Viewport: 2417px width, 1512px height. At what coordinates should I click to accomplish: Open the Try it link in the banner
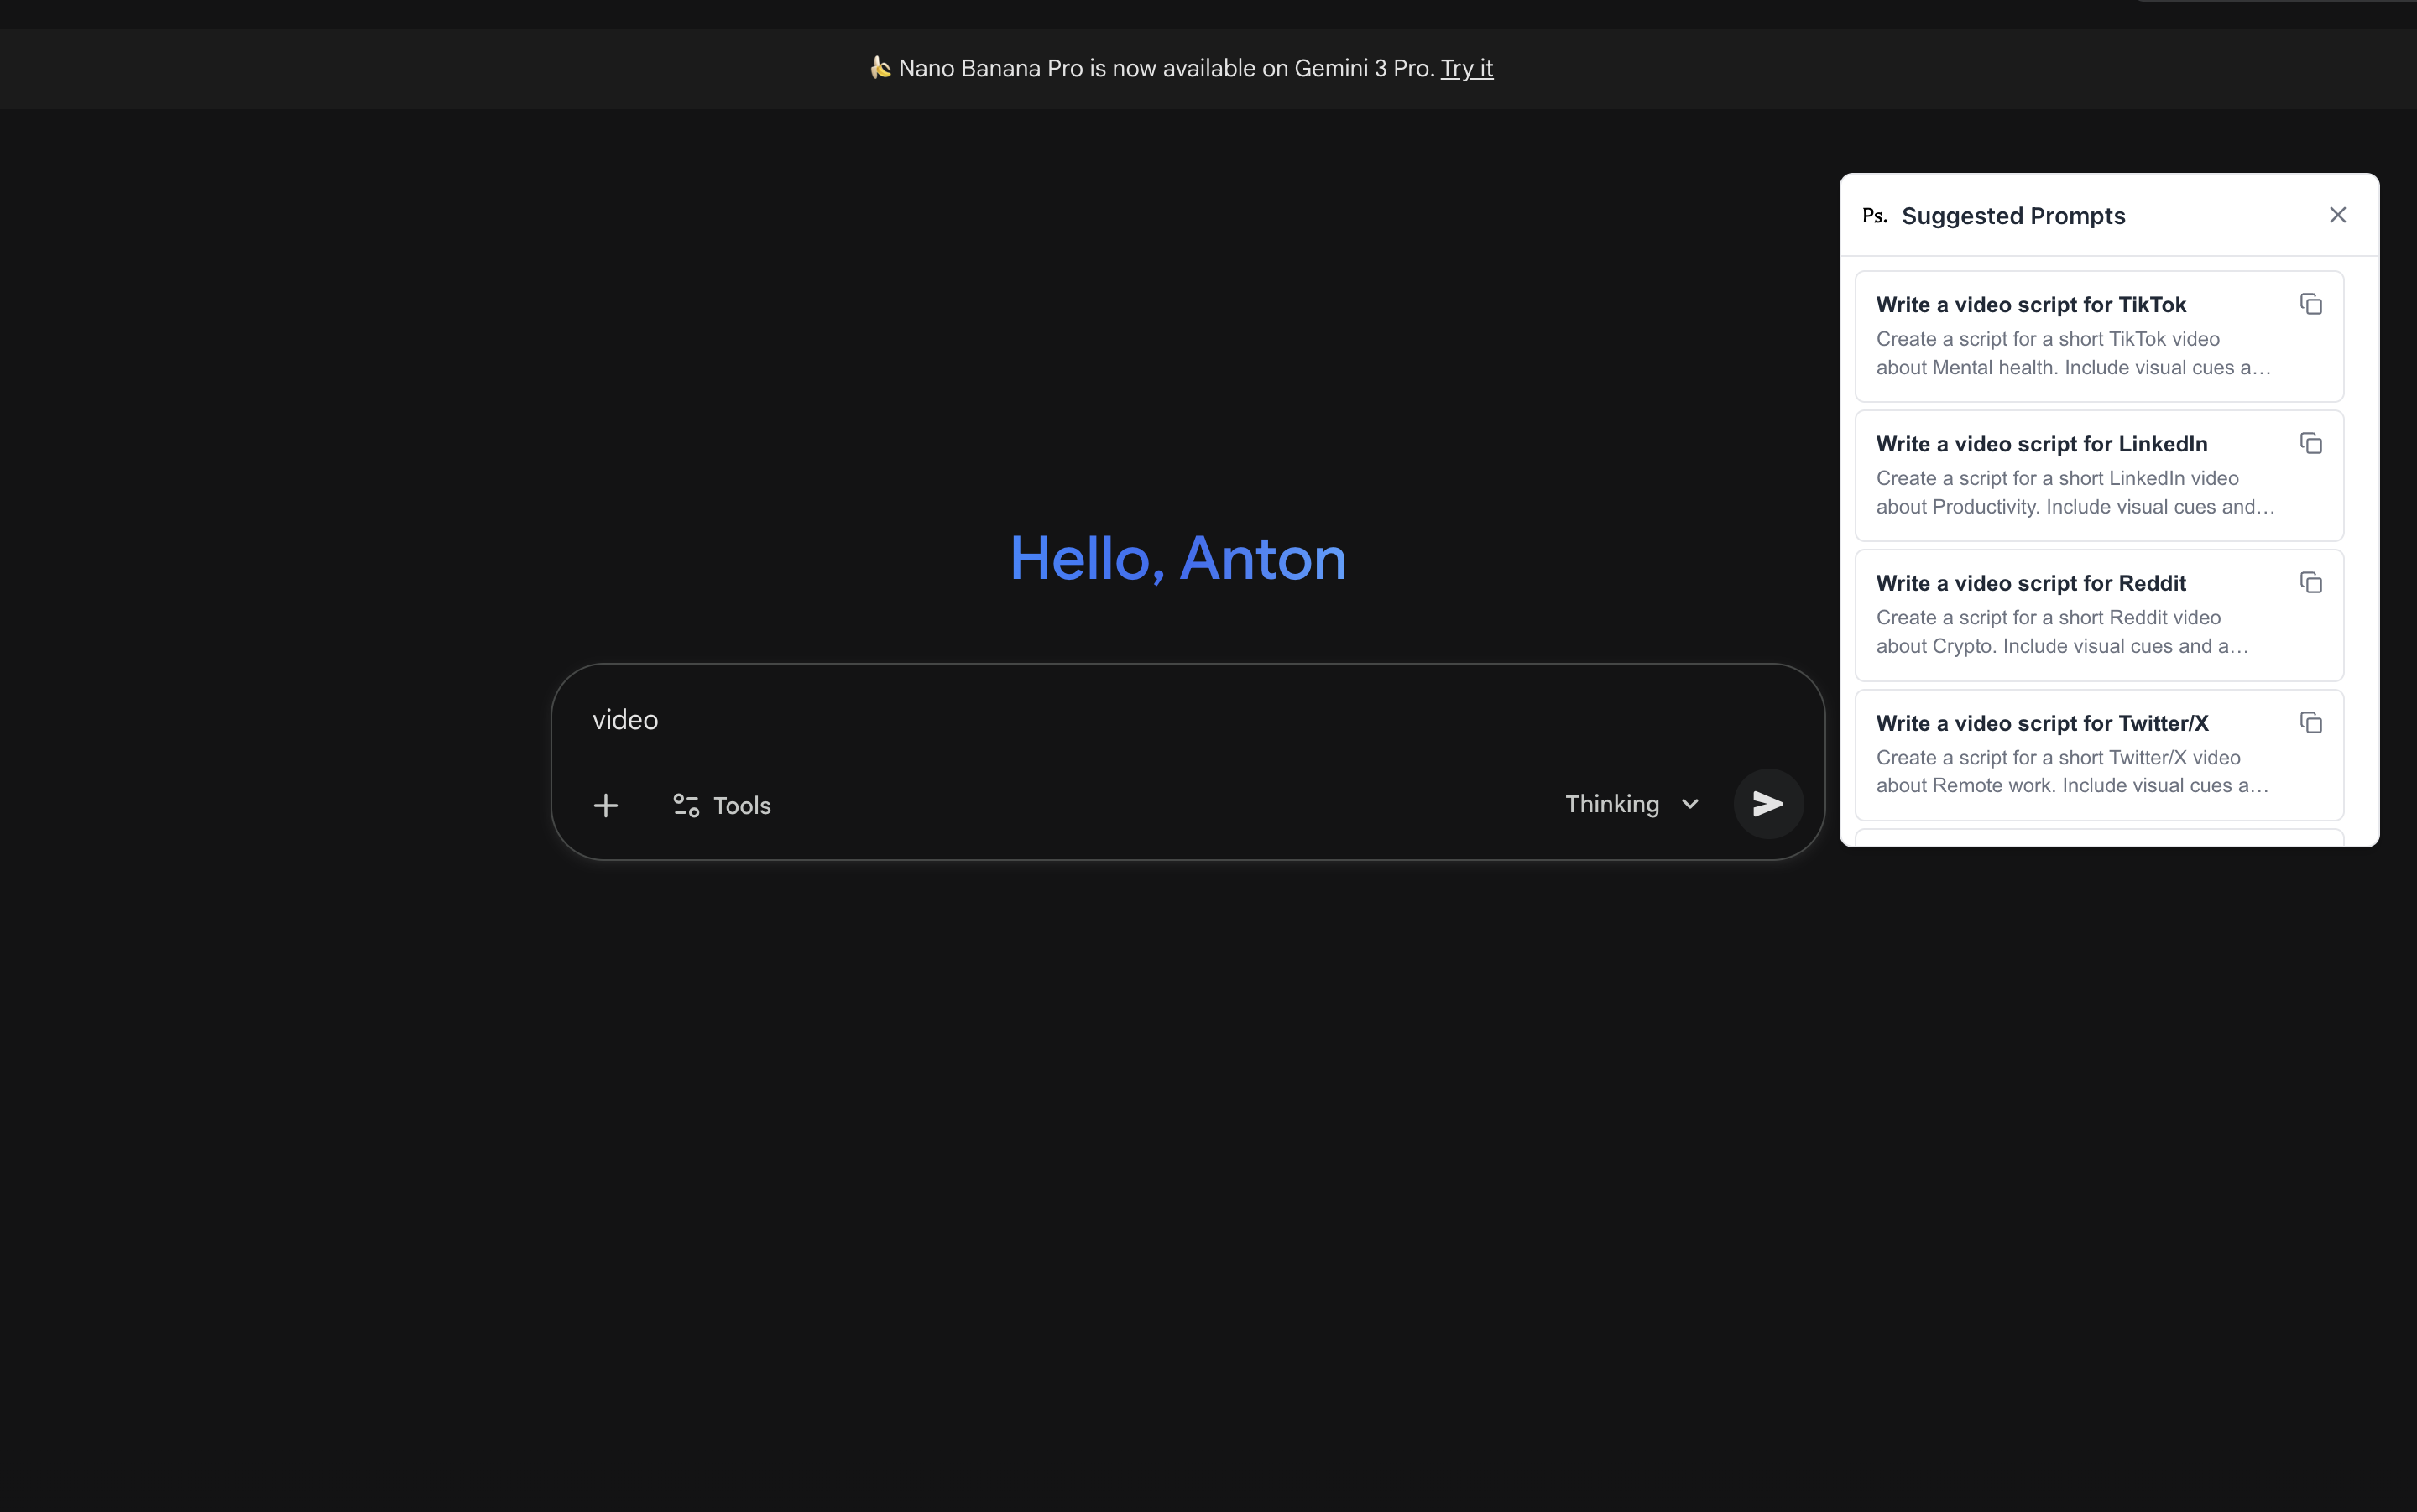(x=1466, y=68)
